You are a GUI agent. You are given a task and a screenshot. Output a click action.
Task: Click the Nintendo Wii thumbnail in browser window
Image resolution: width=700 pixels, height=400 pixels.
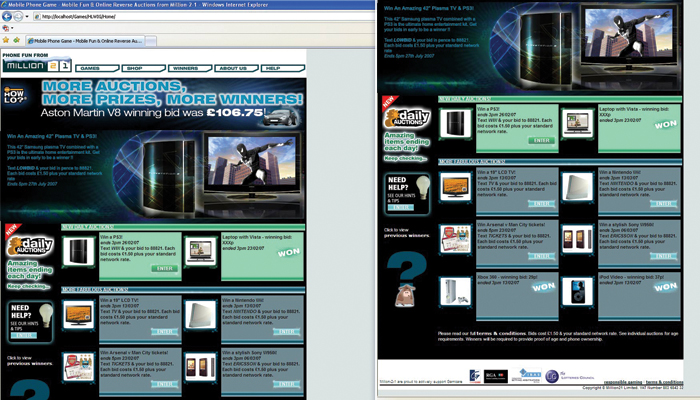(x=201, y=314)
